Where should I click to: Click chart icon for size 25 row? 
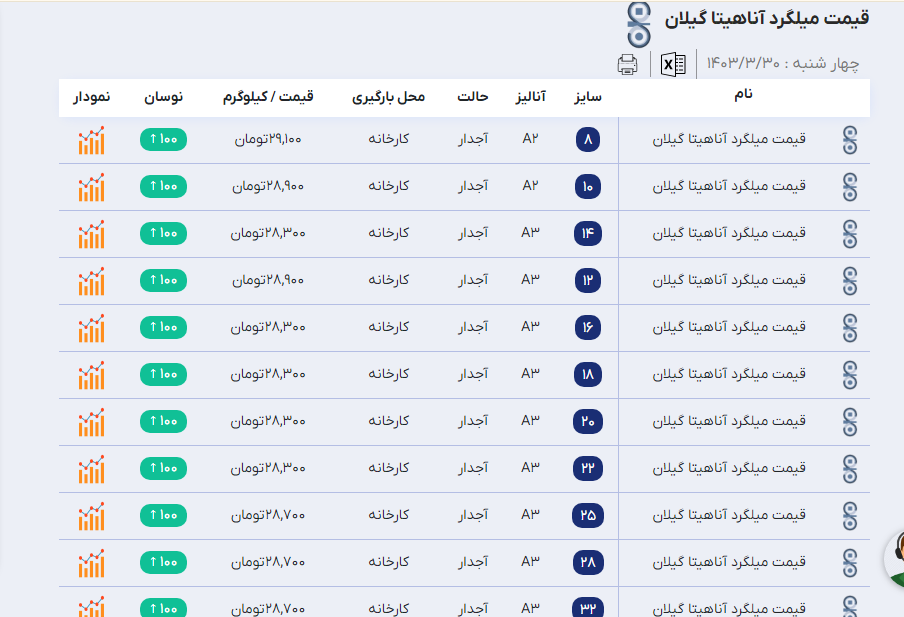[x=91, y=515]
